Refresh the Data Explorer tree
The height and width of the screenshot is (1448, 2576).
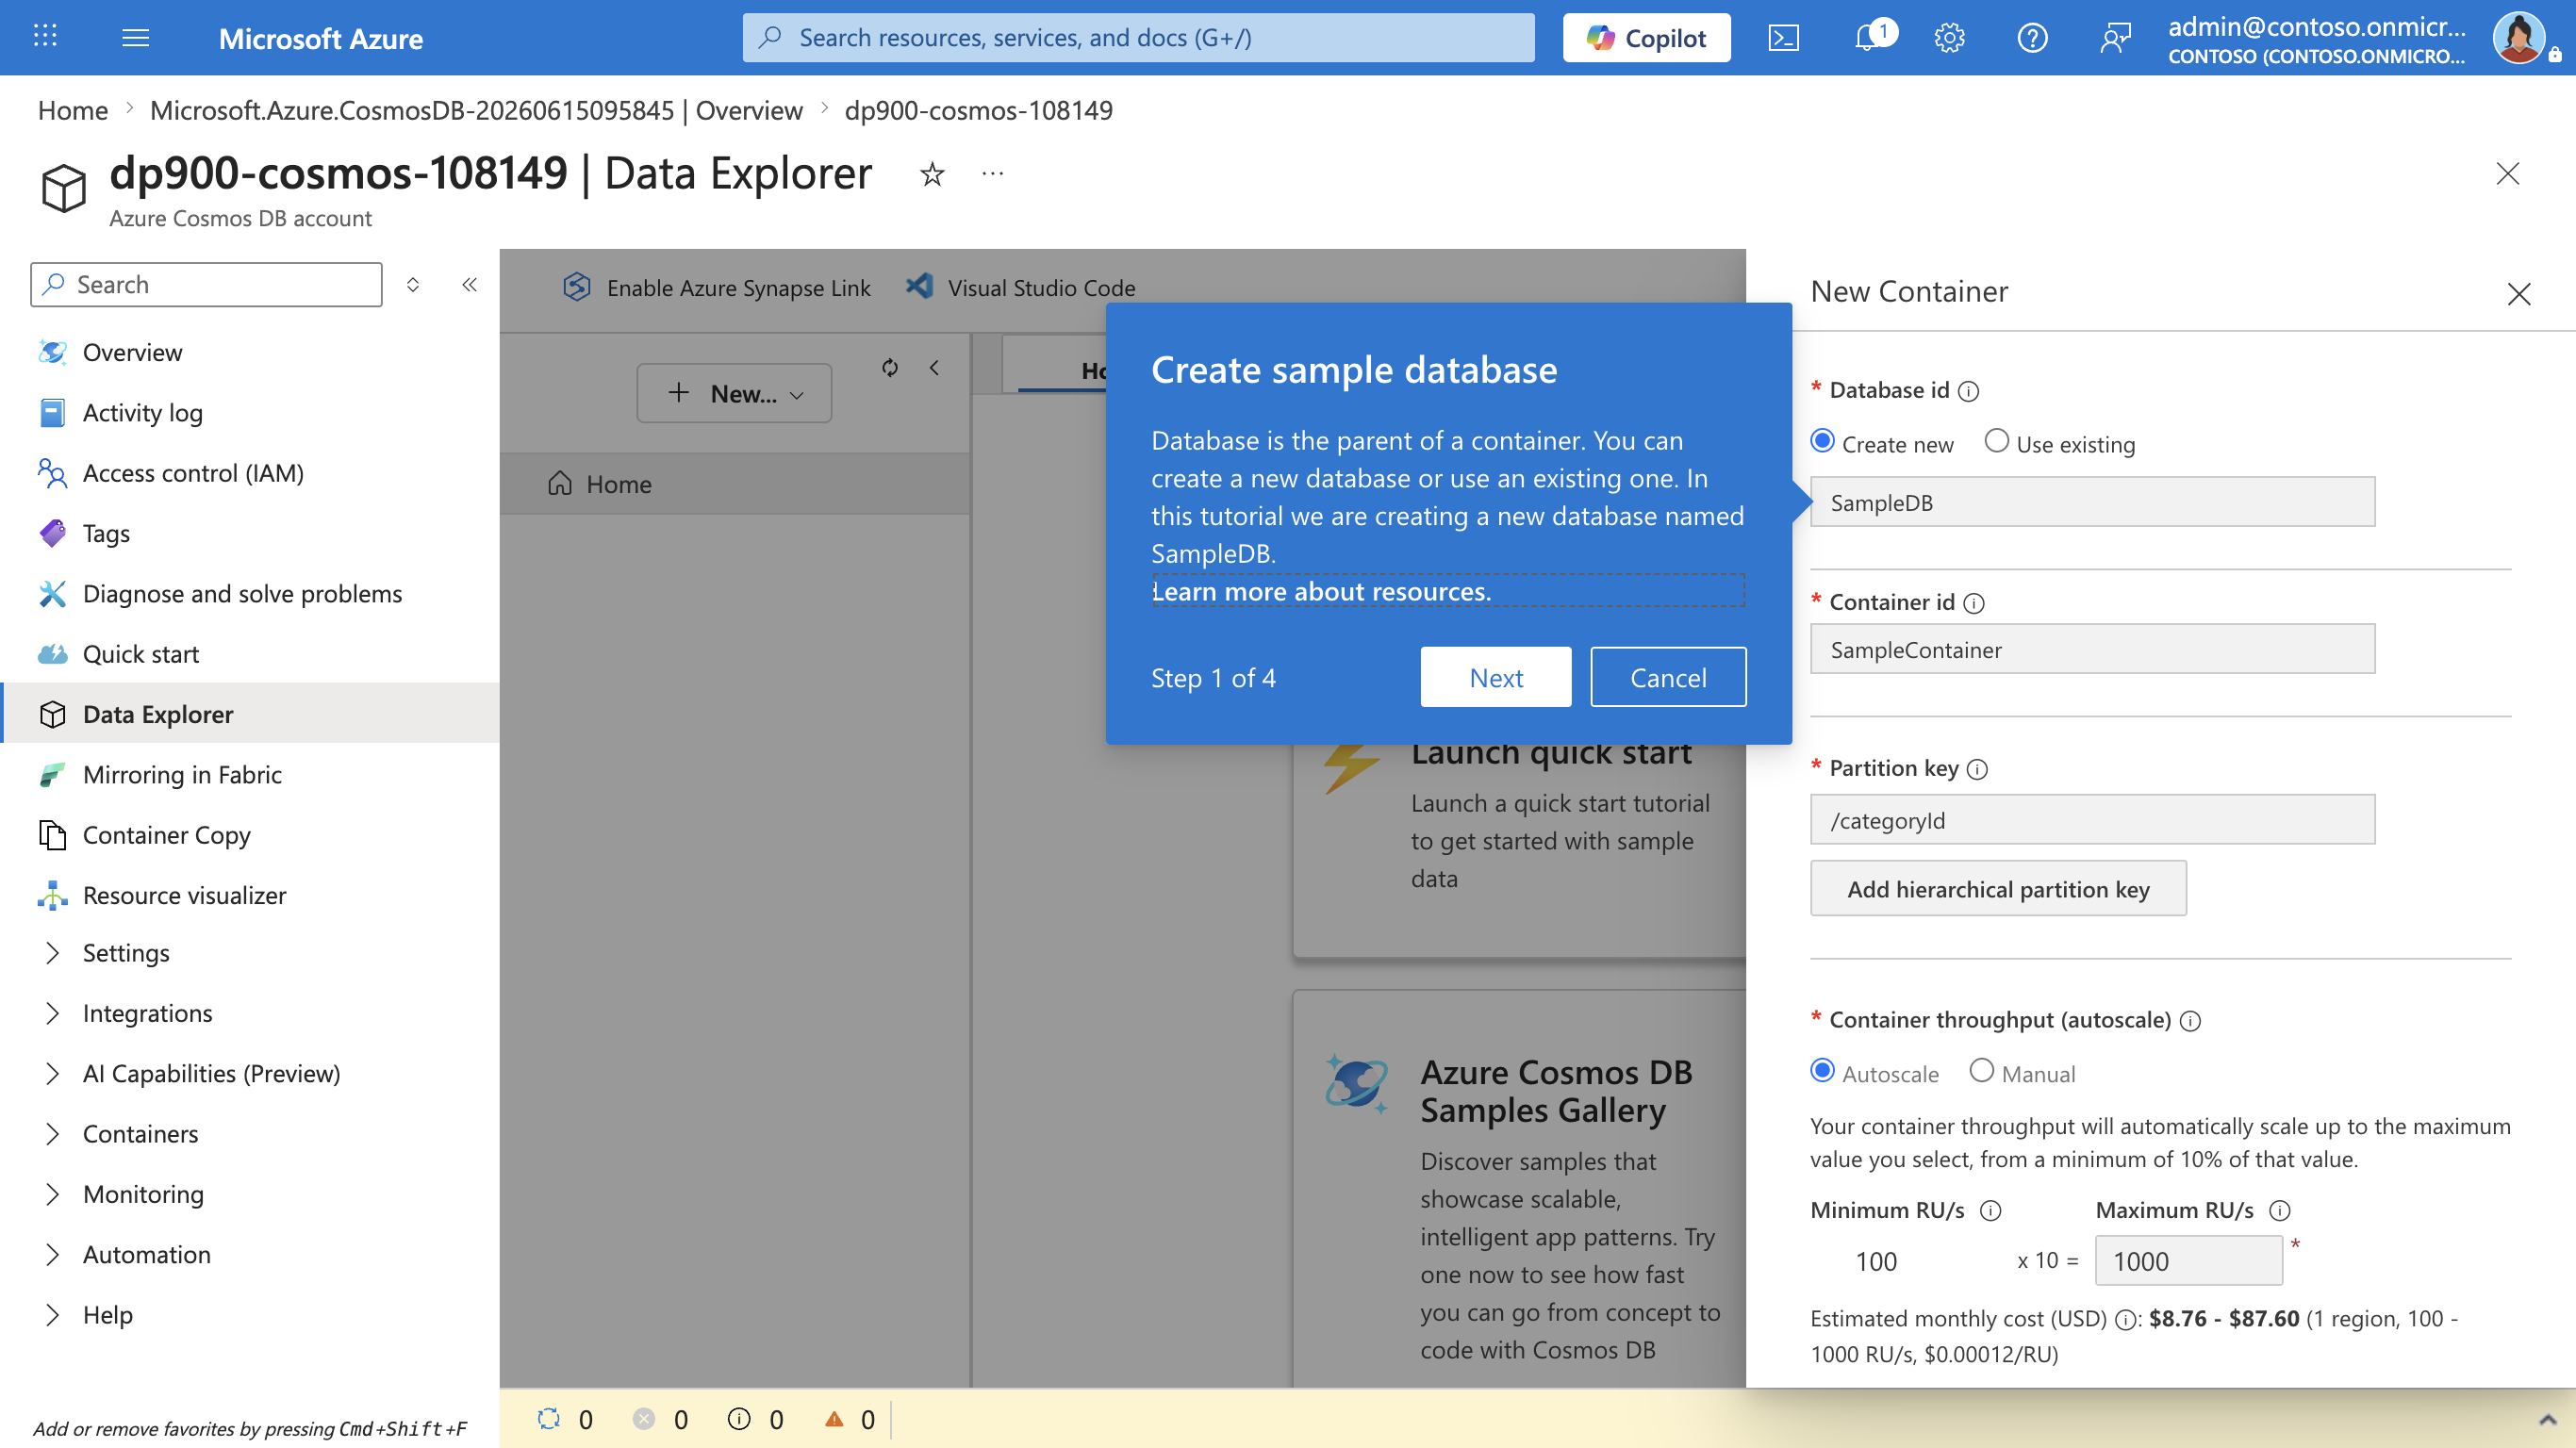(x=890, y=368)
